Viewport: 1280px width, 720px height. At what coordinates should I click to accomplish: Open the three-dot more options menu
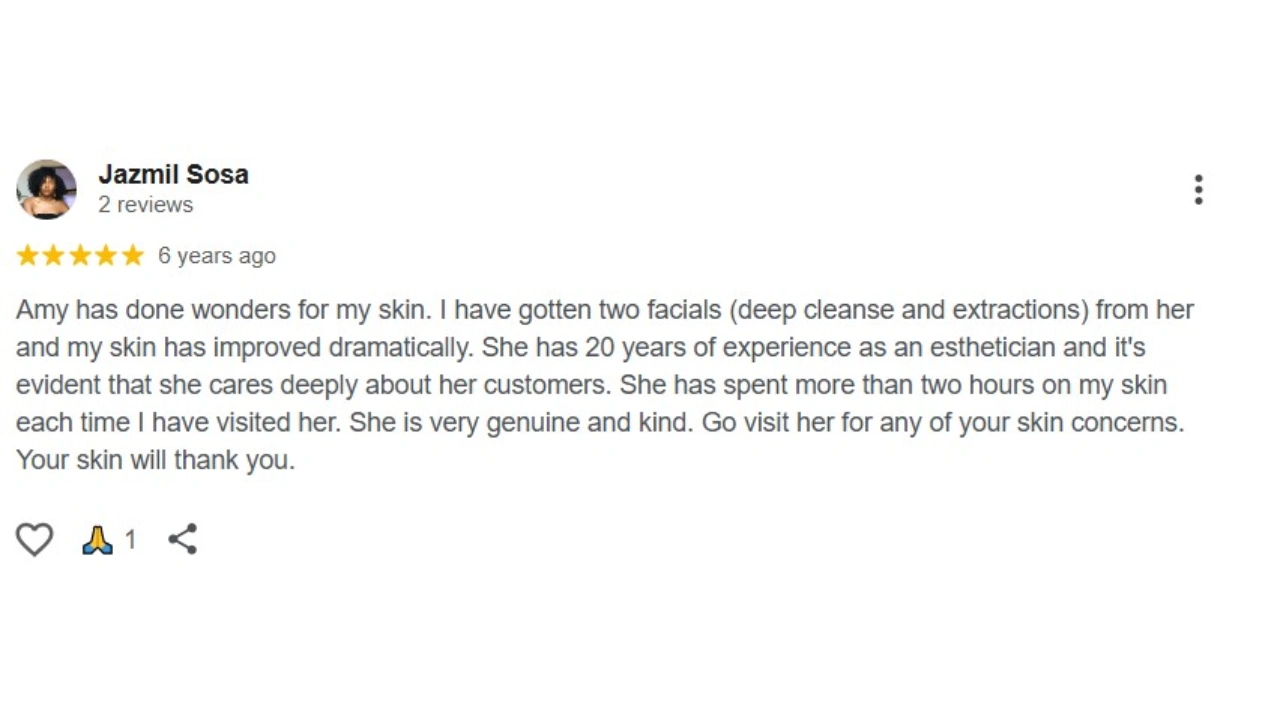(x=1198, y=190)
